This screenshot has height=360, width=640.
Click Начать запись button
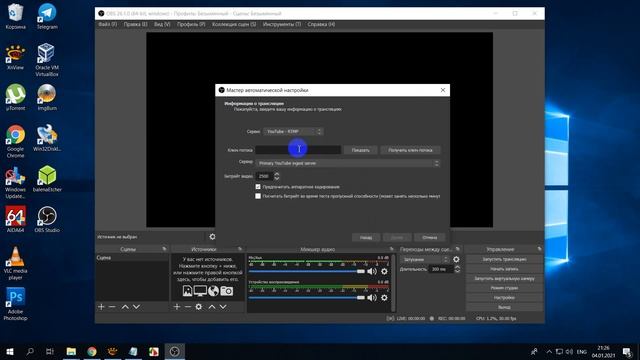(x=504, y=269)
